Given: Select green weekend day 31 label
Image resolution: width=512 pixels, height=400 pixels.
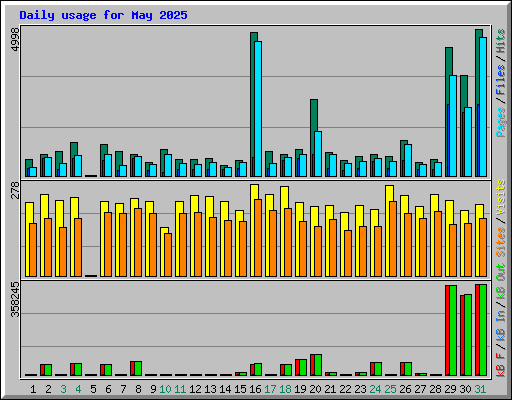Looking at the screenshot, I should 480,389.
